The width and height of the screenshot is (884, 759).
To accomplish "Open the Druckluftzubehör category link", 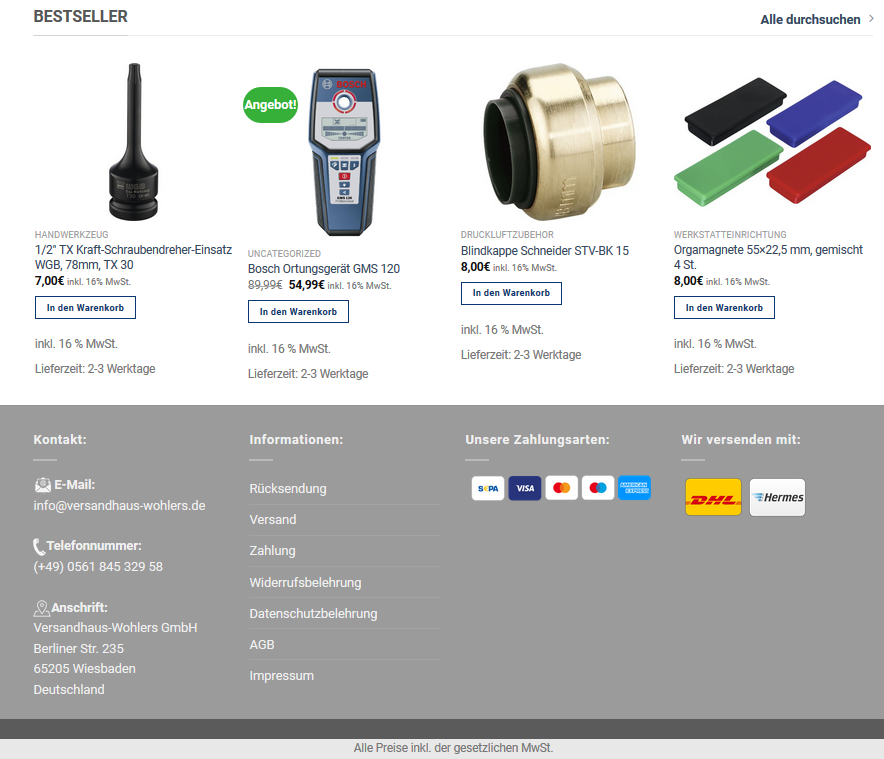I will click(507, 235).
